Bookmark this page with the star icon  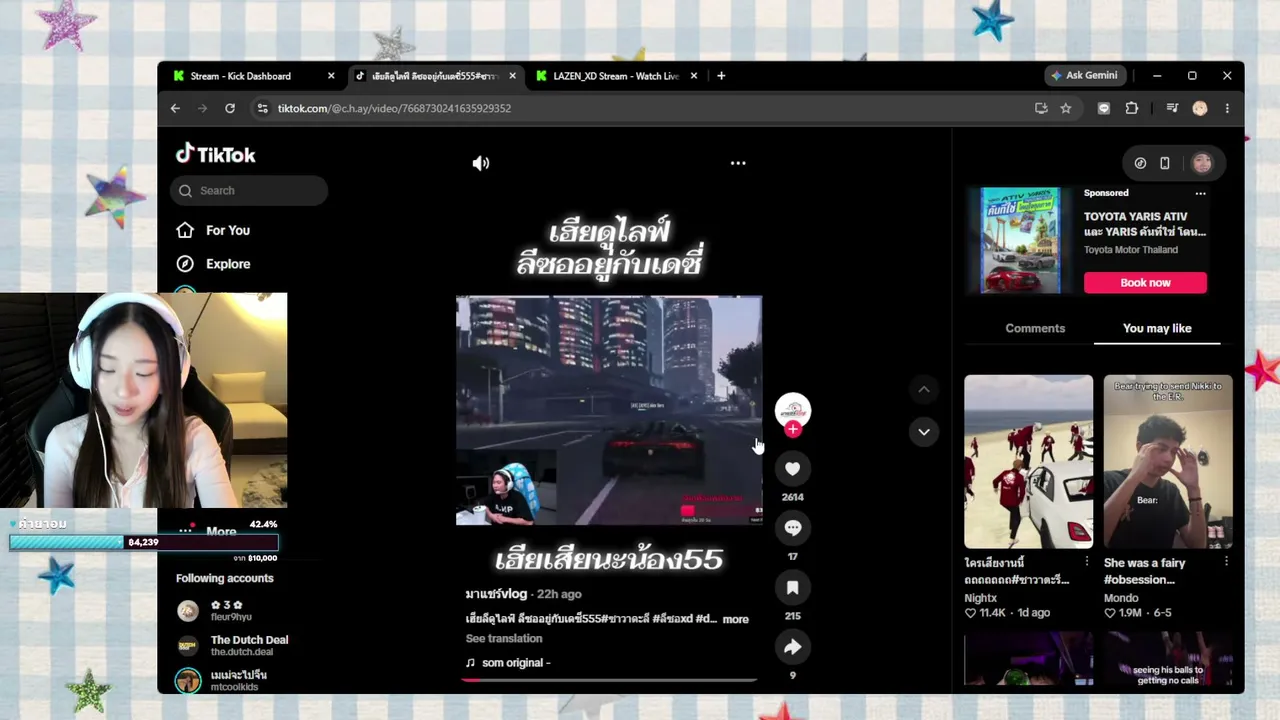(x=1066, y=108)
